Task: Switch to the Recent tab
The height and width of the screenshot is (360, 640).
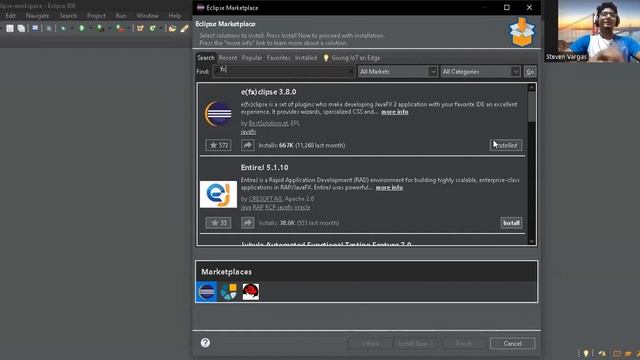Action: tap(228, 58)
